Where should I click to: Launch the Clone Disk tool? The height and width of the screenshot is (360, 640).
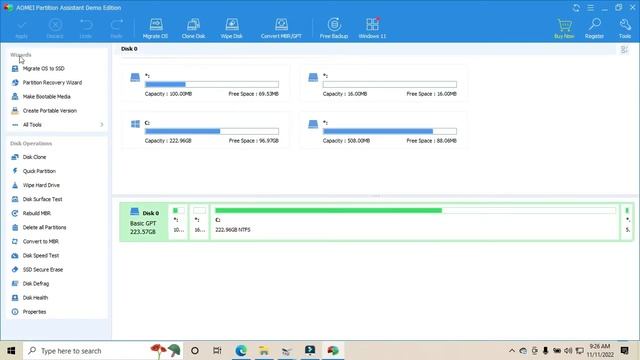point(193,28)
